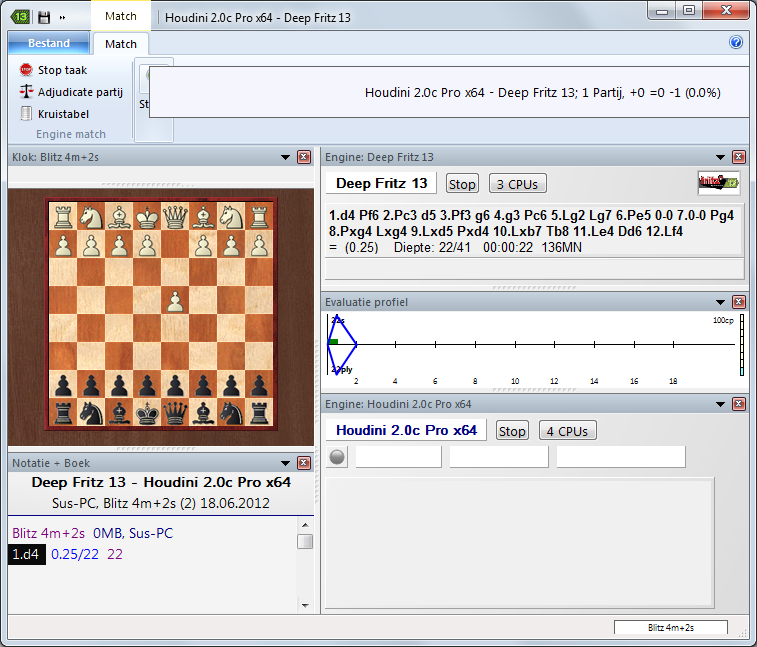Close the Klok Blitz 4m+2s panel
The height and width of the screenshot is (647, 757).
pyautogui.click(x=304, y=157)
